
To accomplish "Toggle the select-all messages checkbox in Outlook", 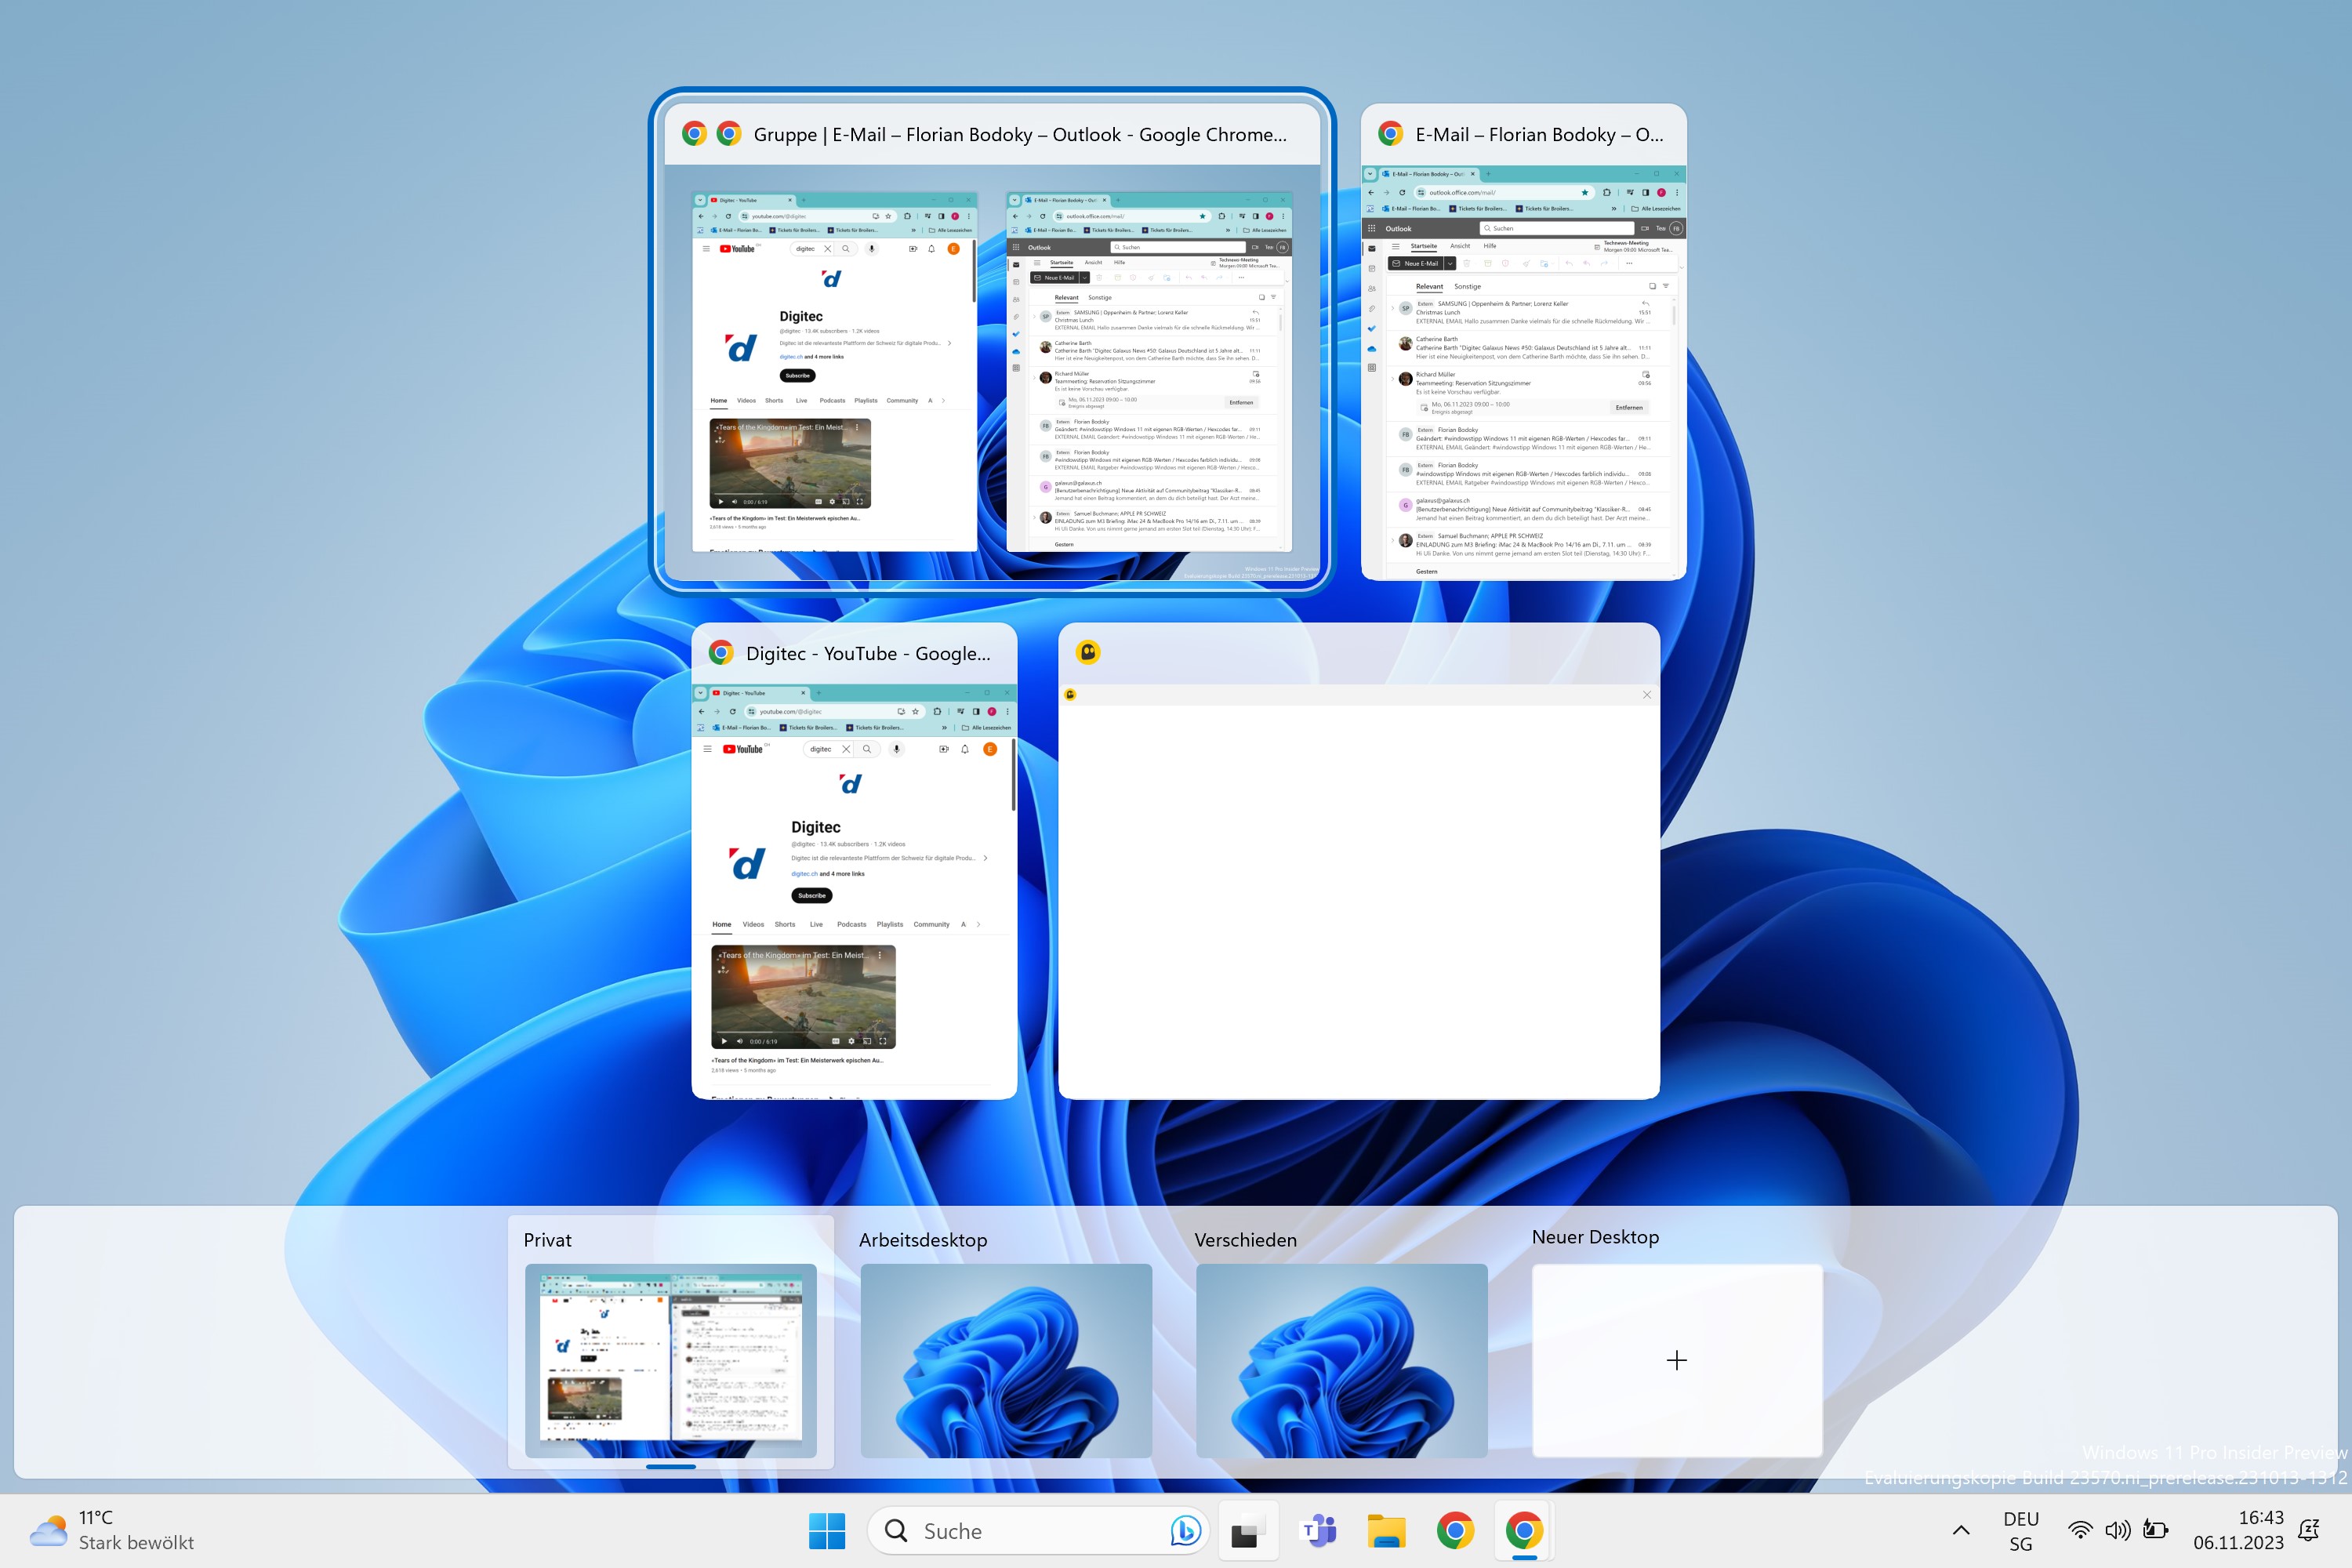I will coord(1653,286).
